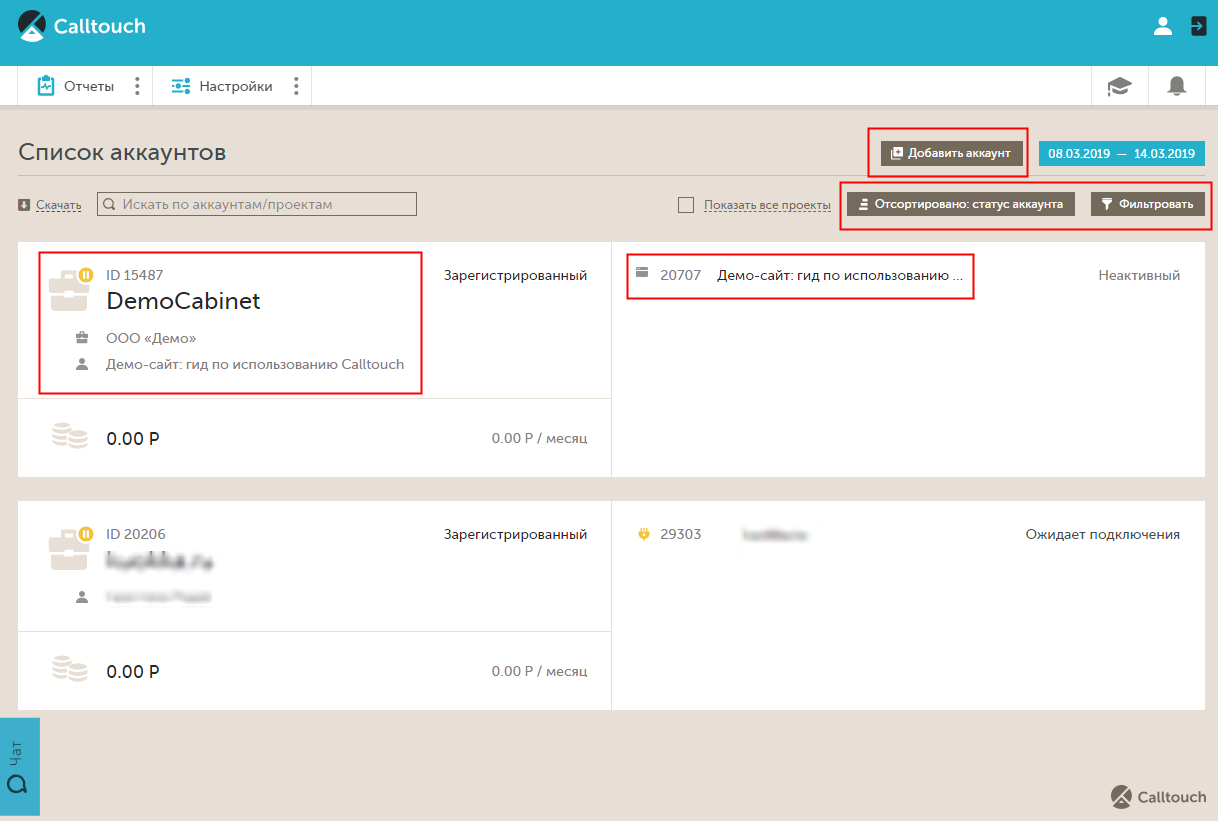
Task: Click the logout icon in header
Action: pyautogui.click(x=1198, y=27)
